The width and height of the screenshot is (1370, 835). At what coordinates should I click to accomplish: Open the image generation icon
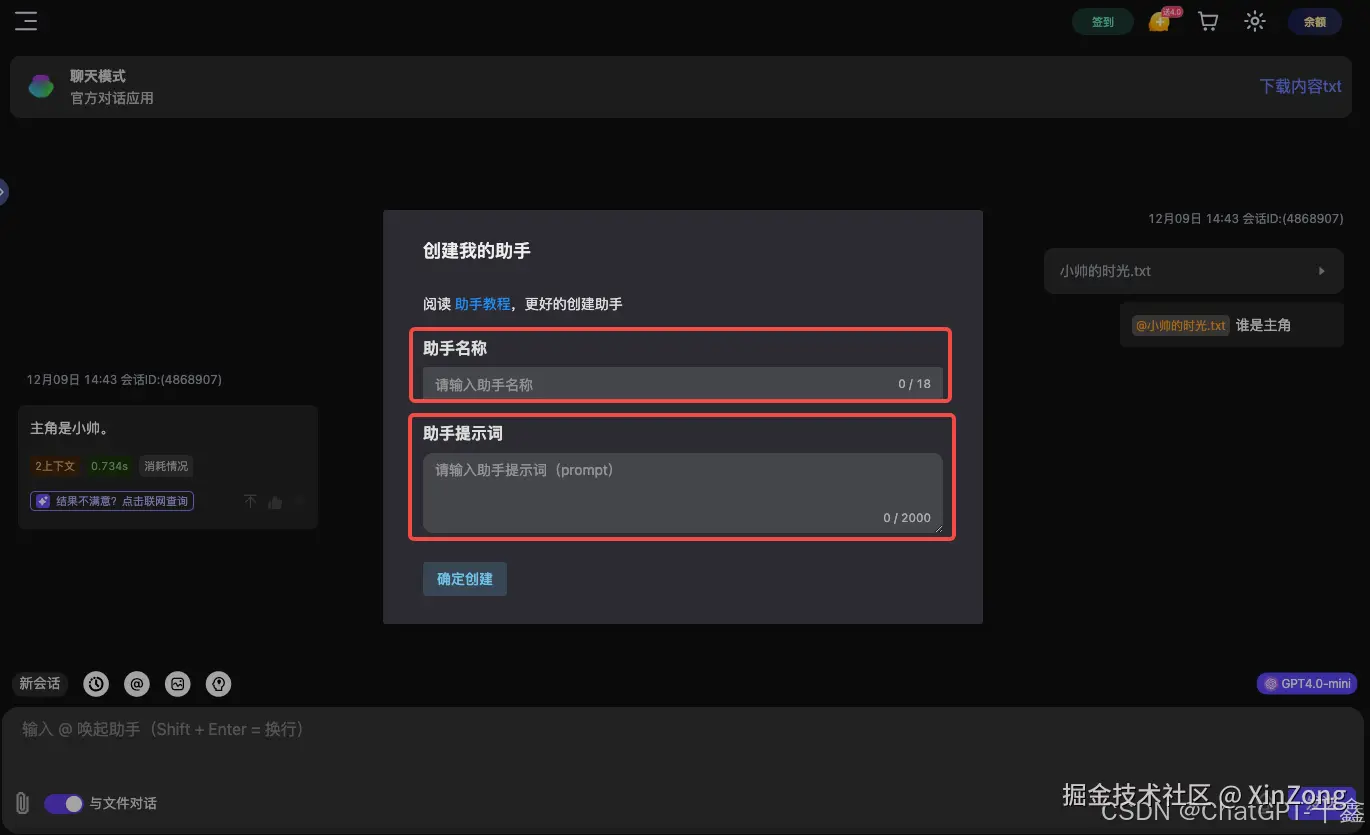(x=177, y=684)
